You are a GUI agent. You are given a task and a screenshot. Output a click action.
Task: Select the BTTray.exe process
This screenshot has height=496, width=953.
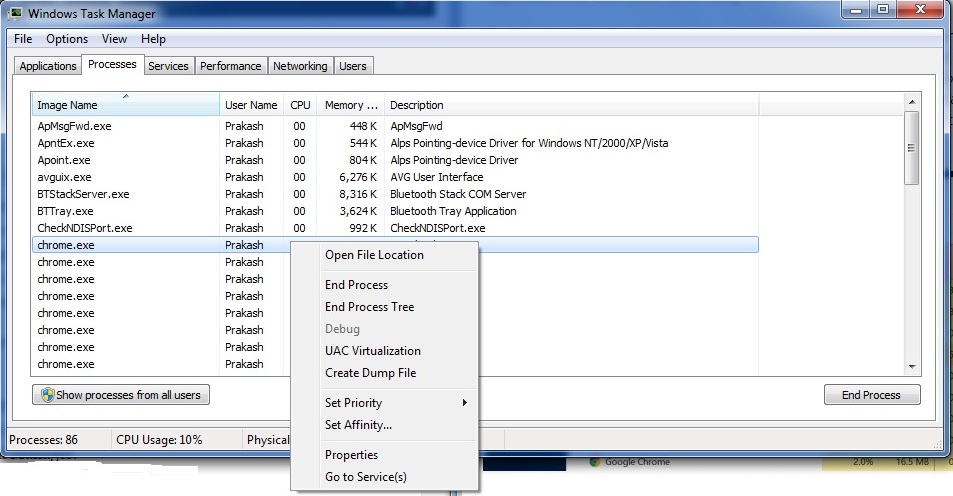(395, 212)
